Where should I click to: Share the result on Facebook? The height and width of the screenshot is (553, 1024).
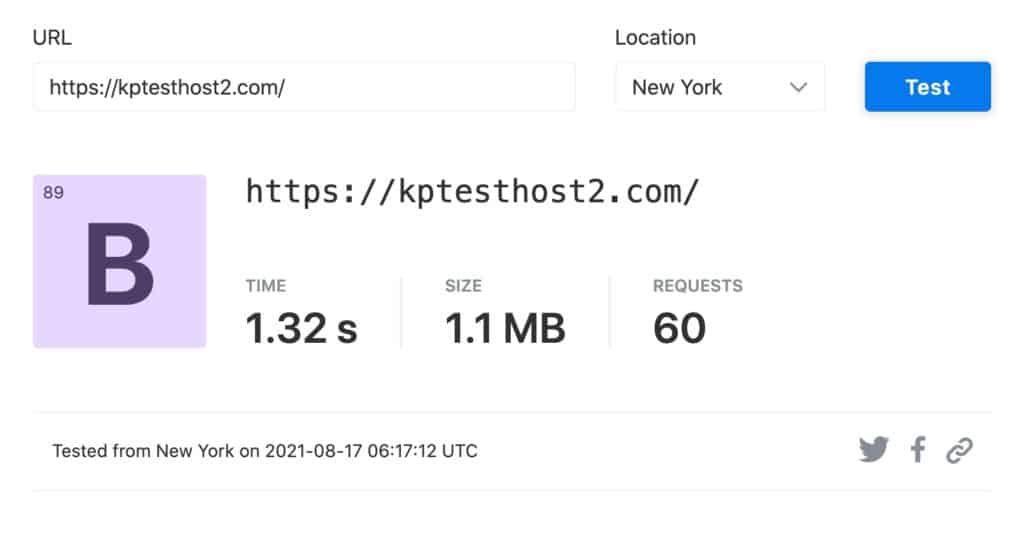pyautogui.click(x=917, y=450)
